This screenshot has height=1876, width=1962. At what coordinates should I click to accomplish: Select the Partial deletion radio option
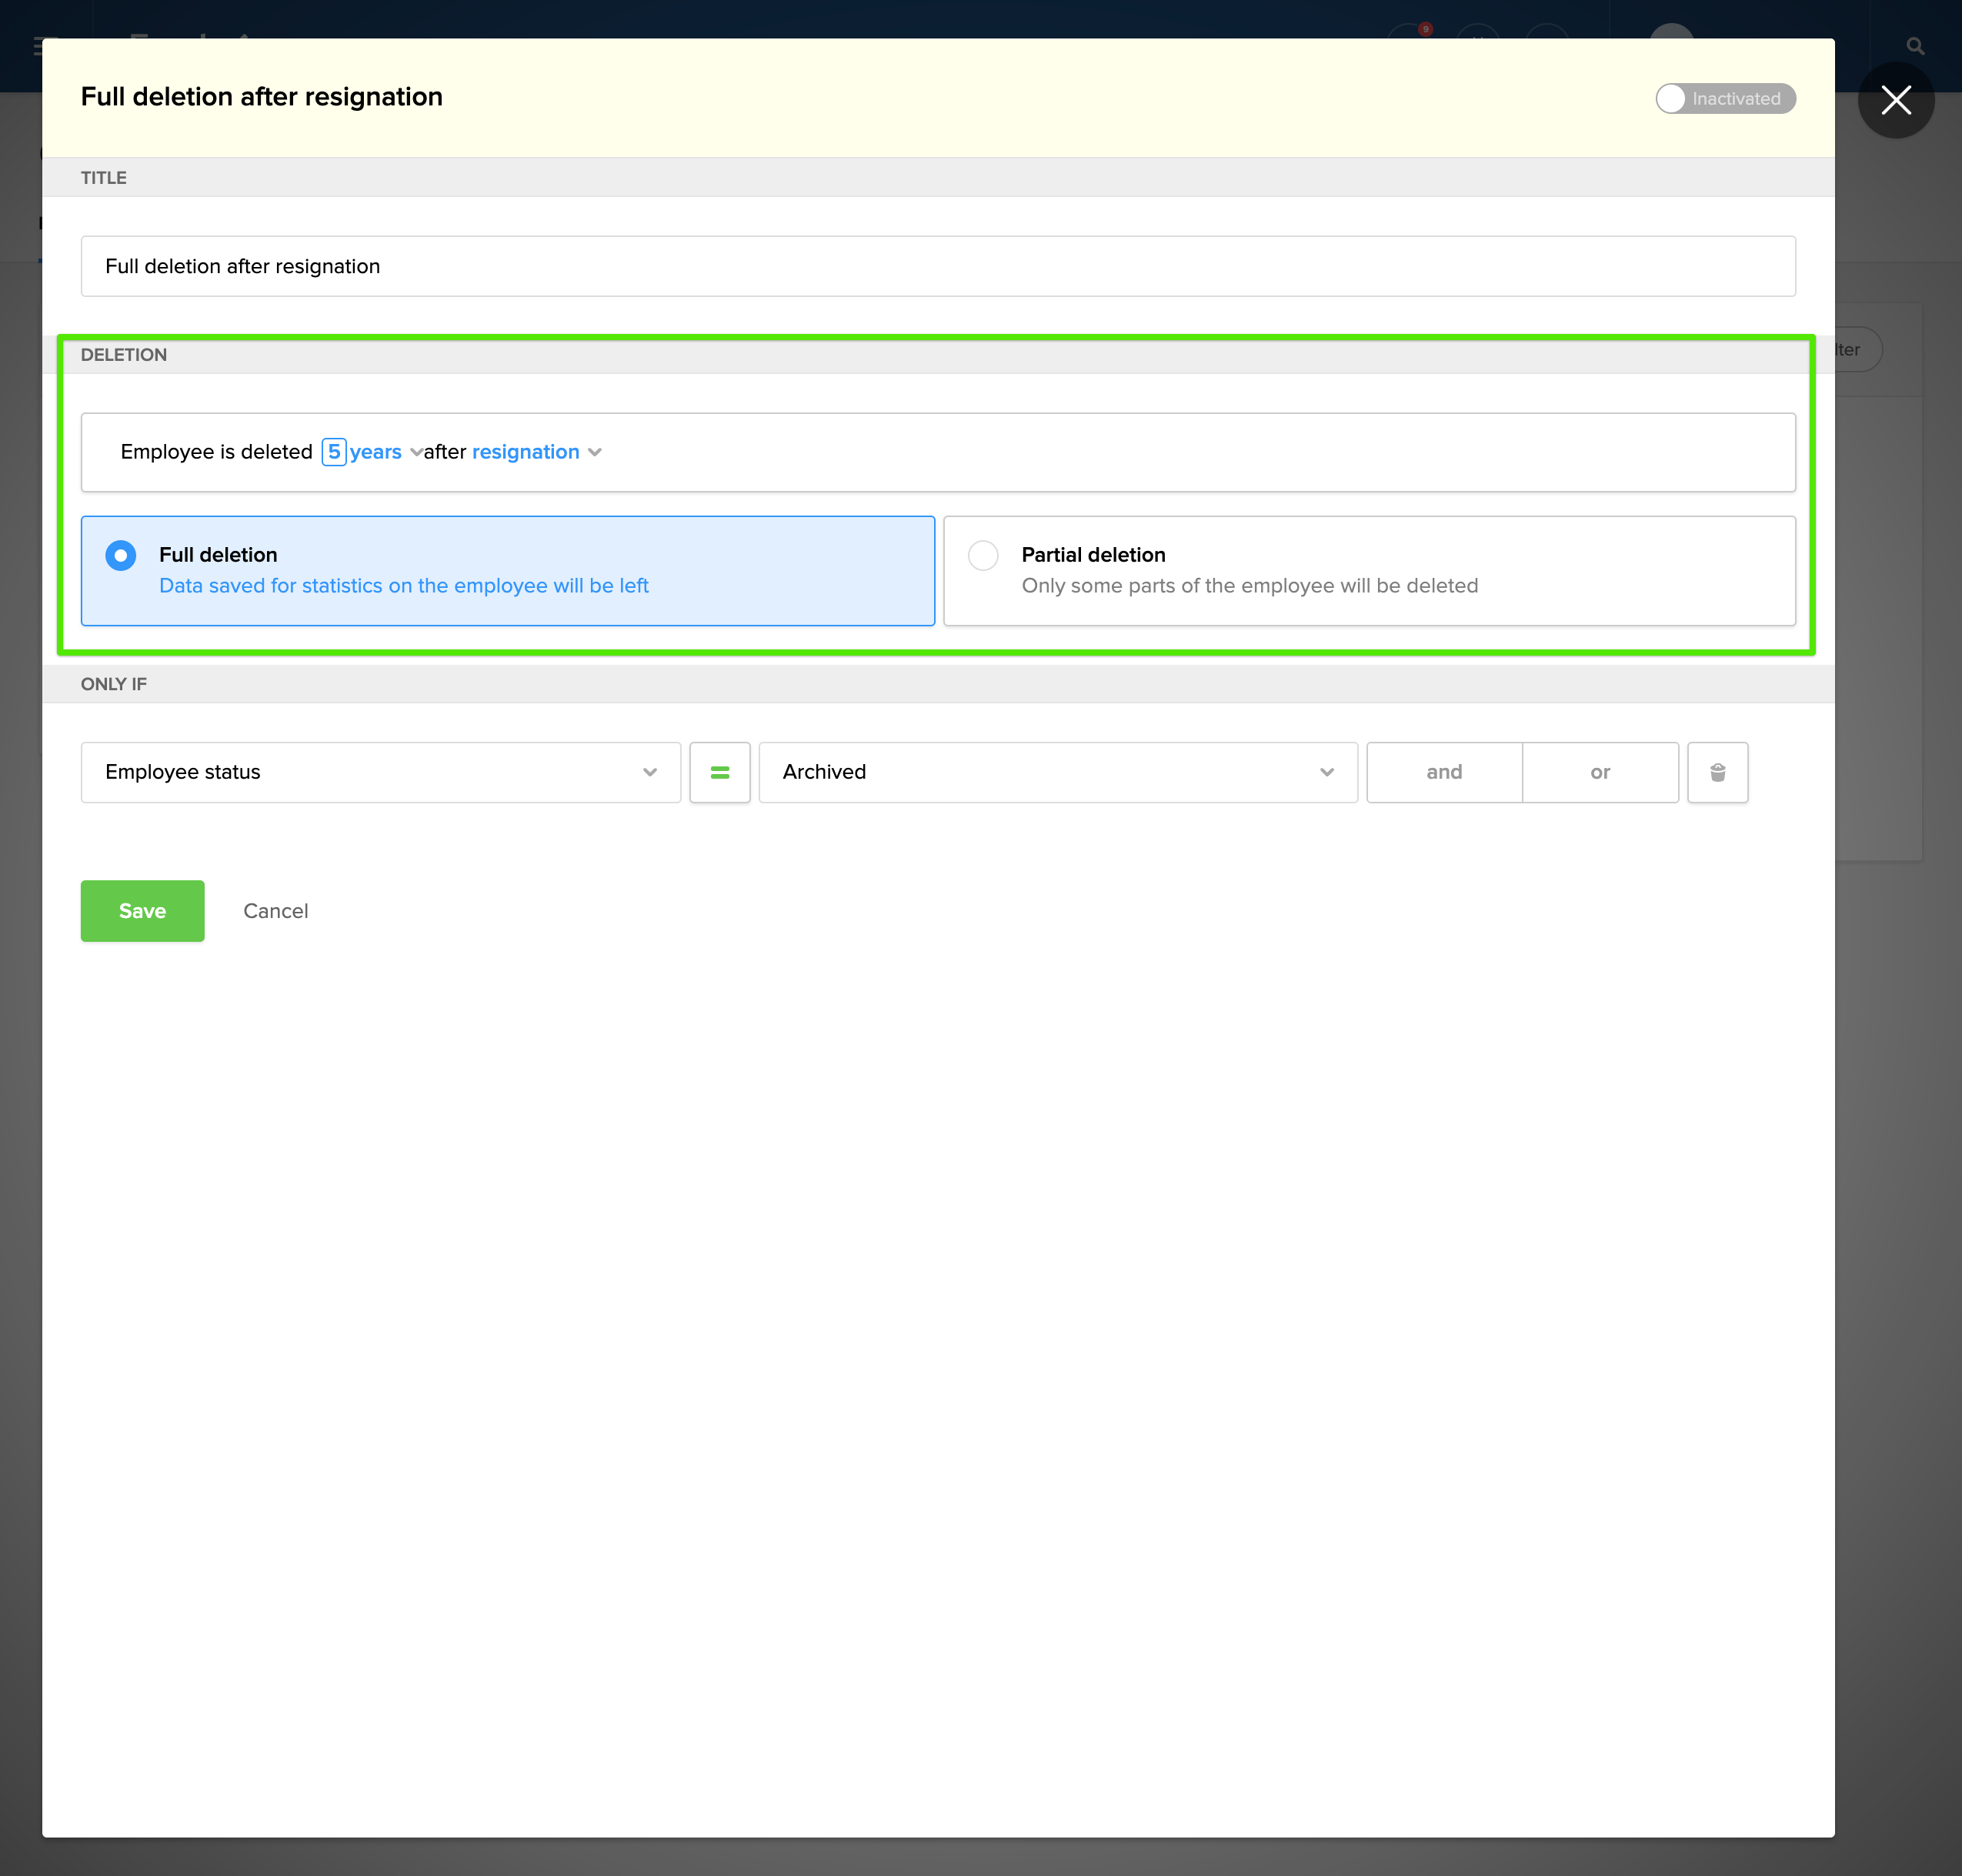[983, 556]
